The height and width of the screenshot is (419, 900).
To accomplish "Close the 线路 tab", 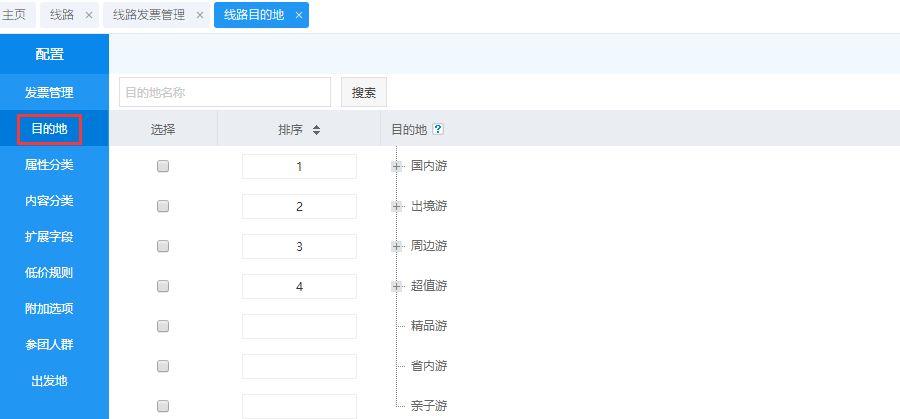I will click(88, 15).
